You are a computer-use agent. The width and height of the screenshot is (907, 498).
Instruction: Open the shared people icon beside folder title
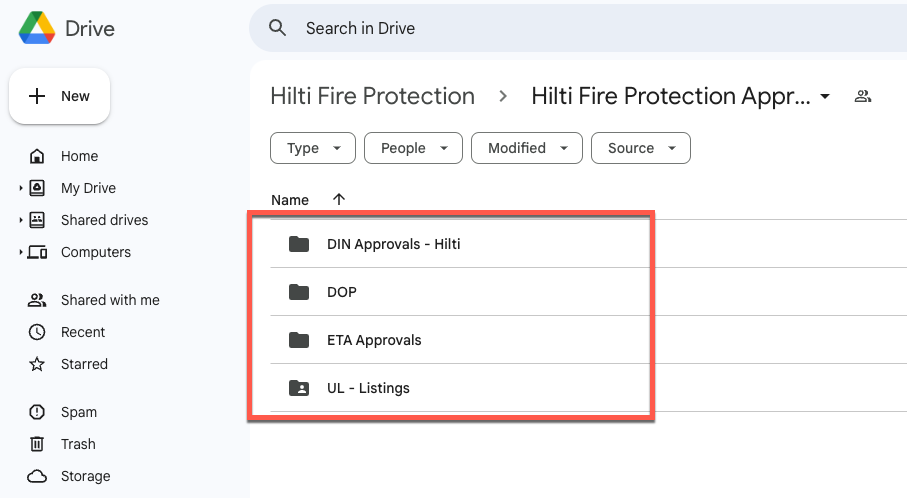pos(862,96)
